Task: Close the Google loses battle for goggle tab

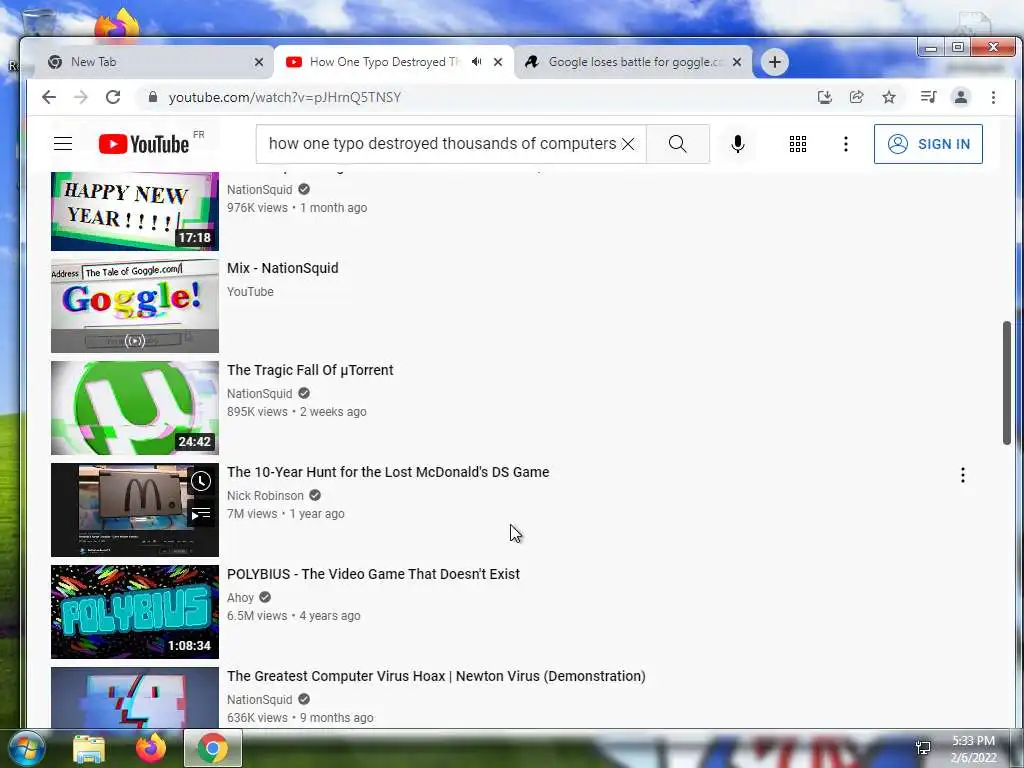Action: pyautogui.click(x=737, y=62)
